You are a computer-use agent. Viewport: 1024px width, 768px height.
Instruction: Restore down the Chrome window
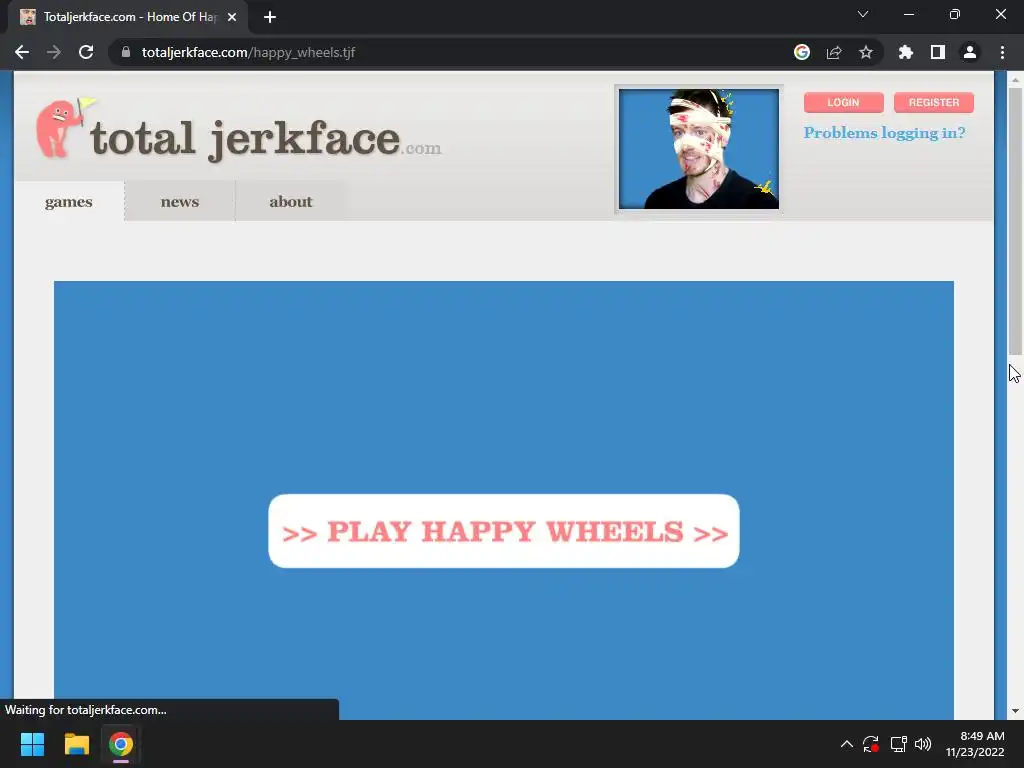point(955,14)
